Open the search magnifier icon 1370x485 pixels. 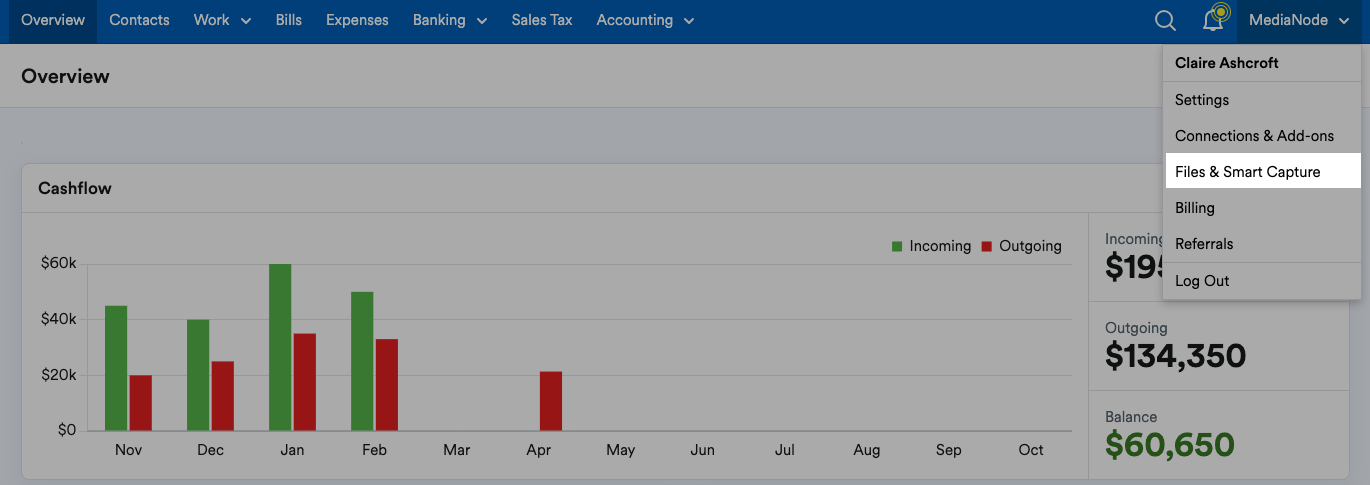(x=1165, y=21)
